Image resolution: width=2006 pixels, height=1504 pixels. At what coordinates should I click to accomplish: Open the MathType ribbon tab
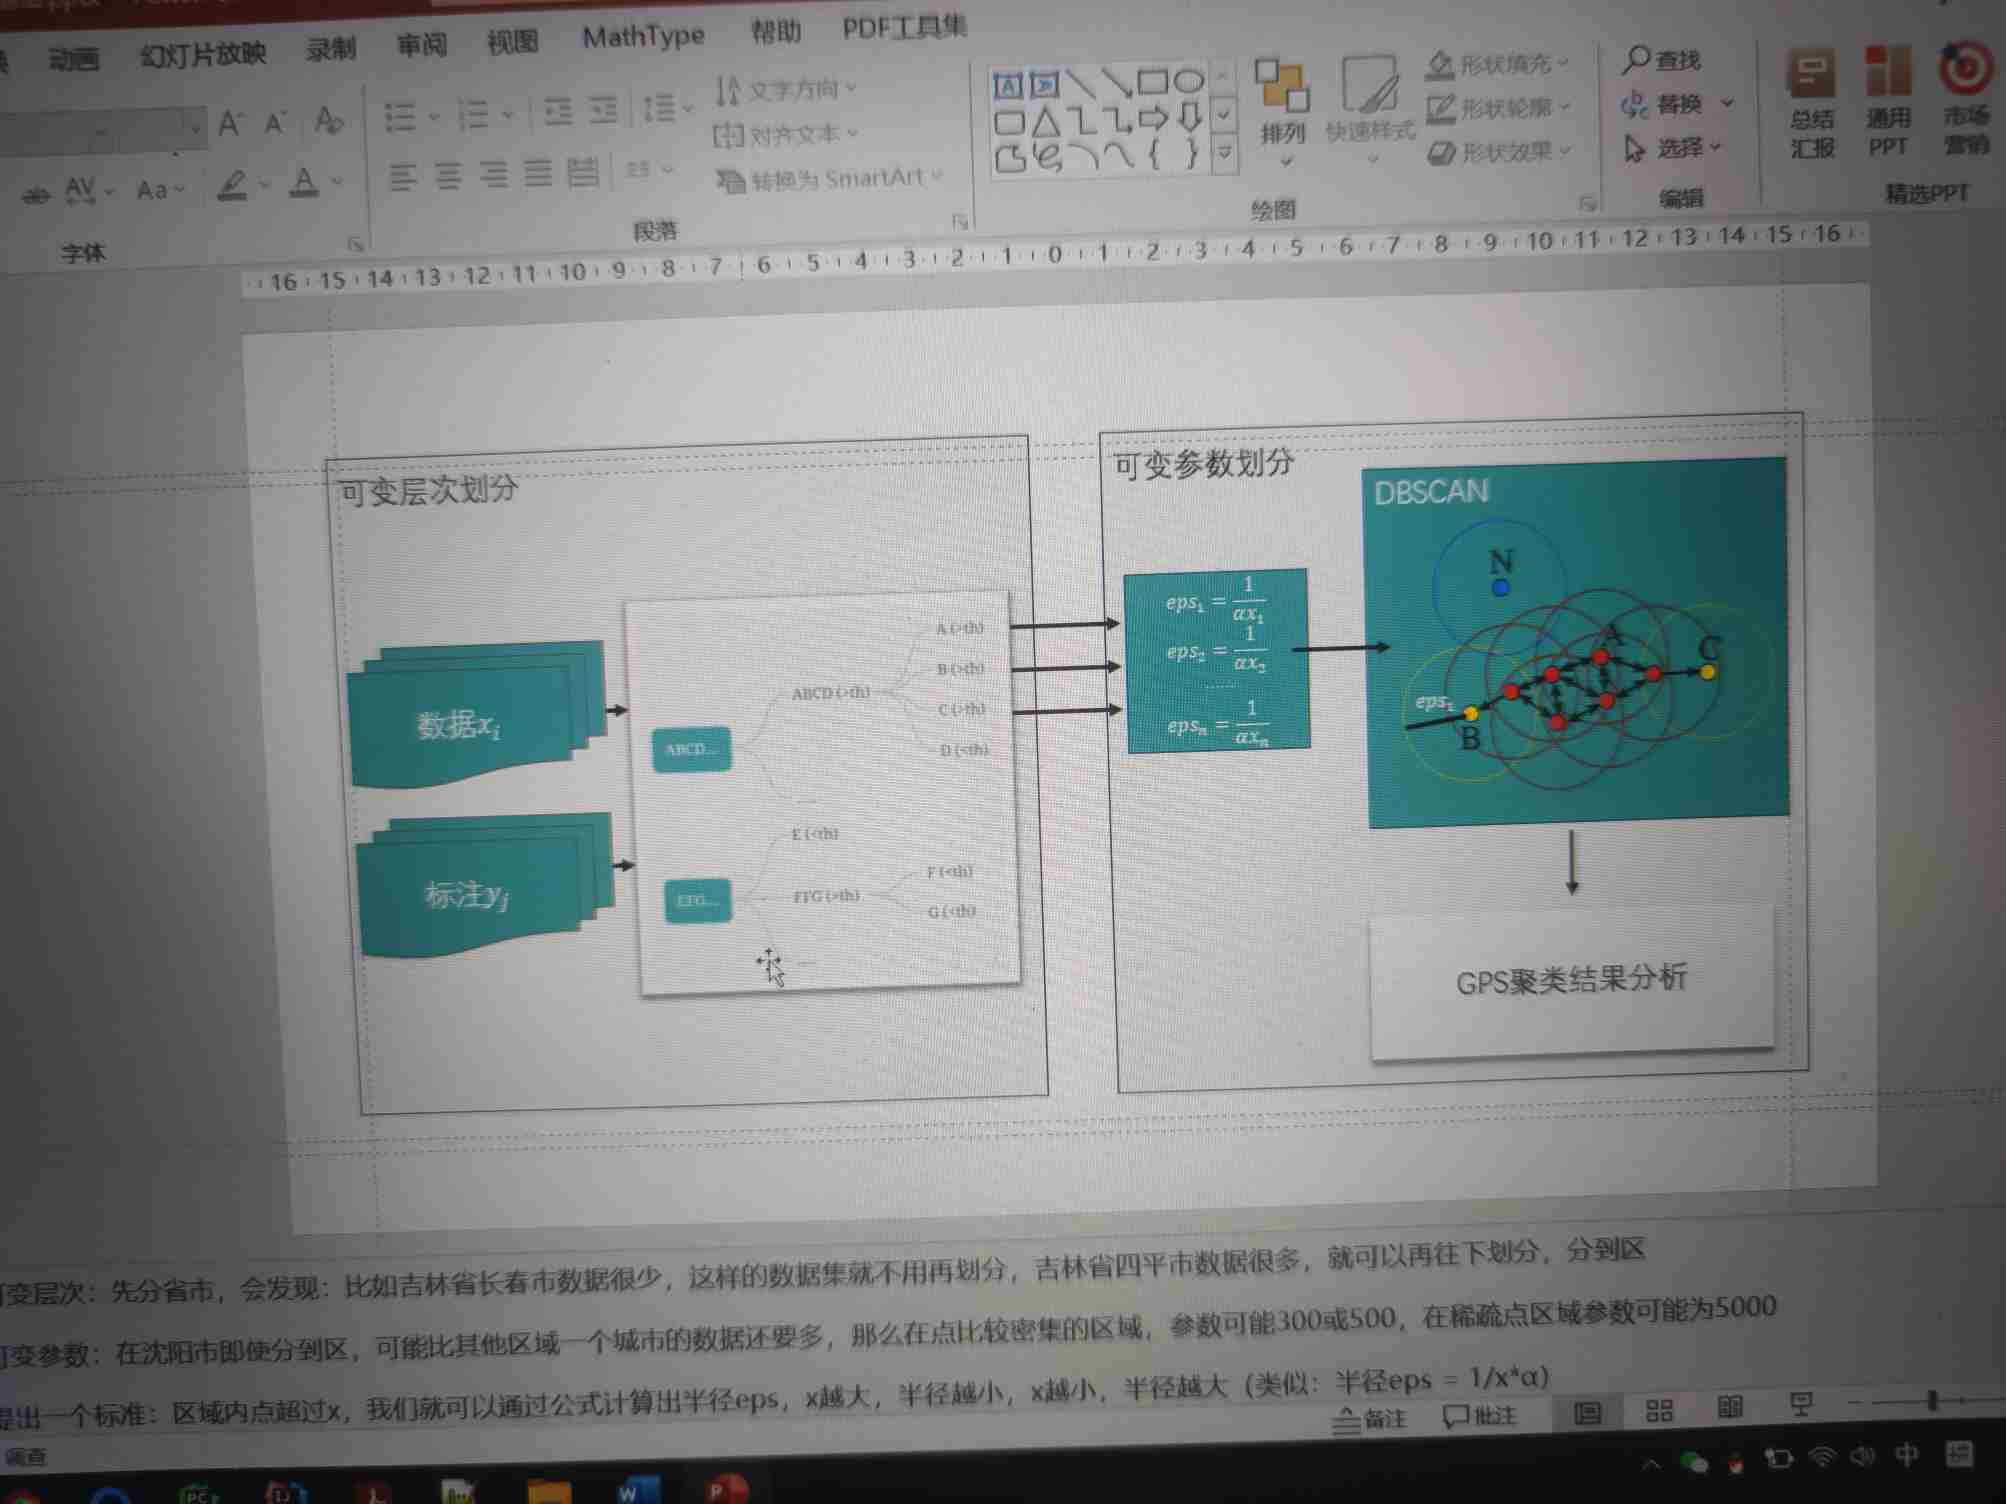click(x=643, y=37)
